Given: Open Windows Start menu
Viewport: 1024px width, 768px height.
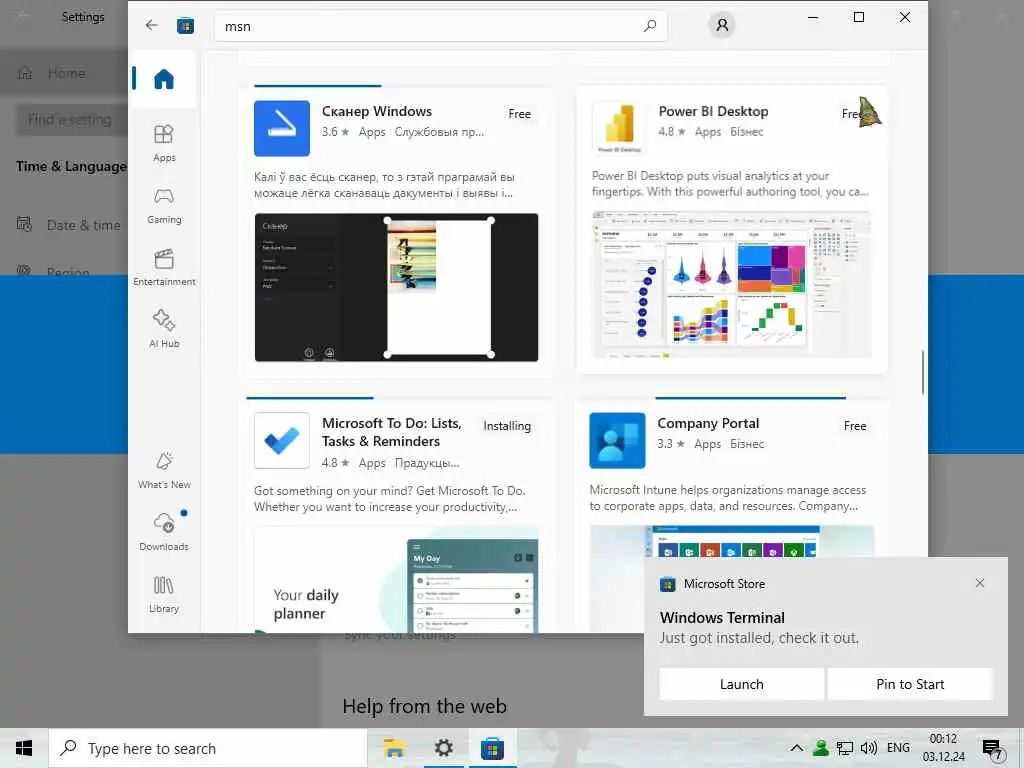Looking at the screenshot, I should click(x=24, y=748).
